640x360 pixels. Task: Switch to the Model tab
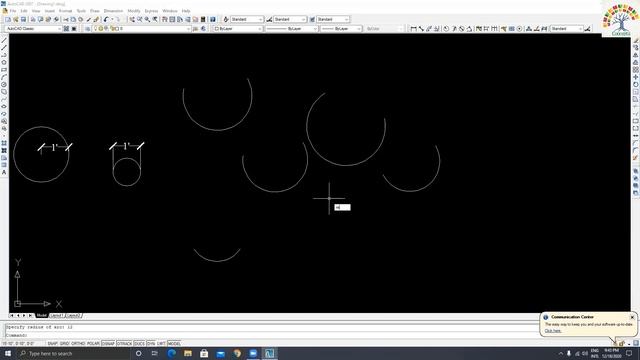(42, 316)
